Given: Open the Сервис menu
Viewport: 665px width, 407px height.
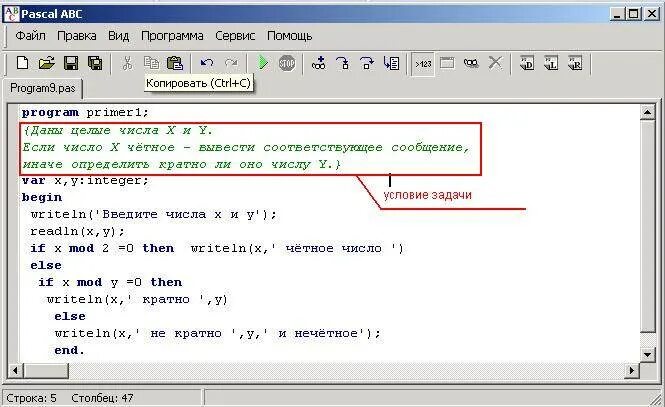Looking at the screenshot, I should pos(235,36).
